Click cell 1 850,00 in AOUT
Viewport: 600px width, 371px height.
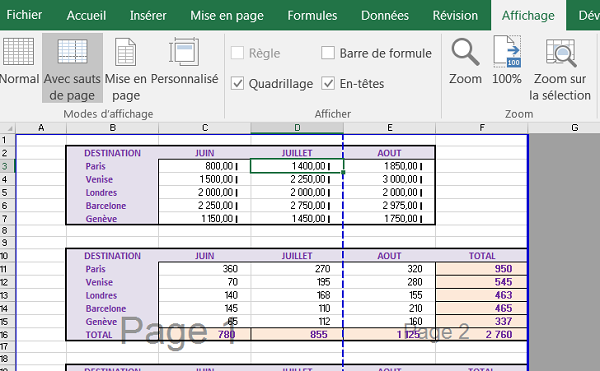(390, 166)
